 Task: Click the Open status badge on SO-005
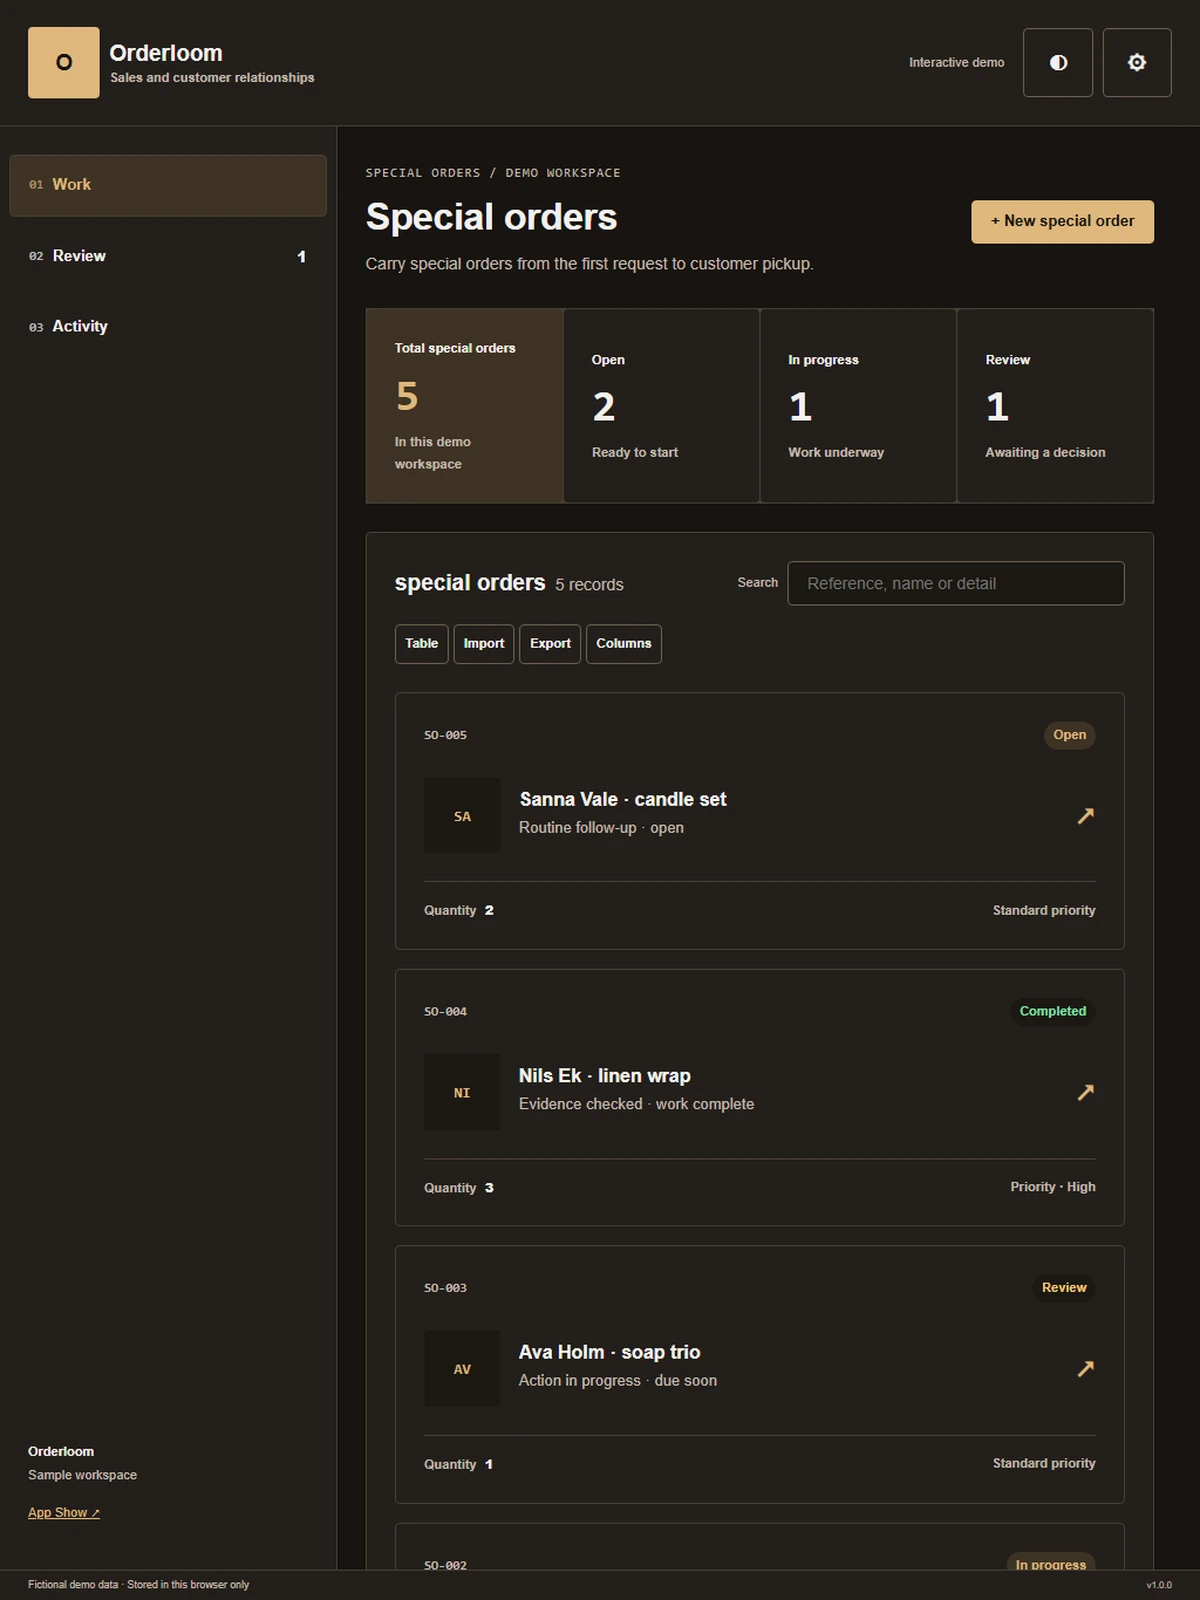coord(1069,735)
